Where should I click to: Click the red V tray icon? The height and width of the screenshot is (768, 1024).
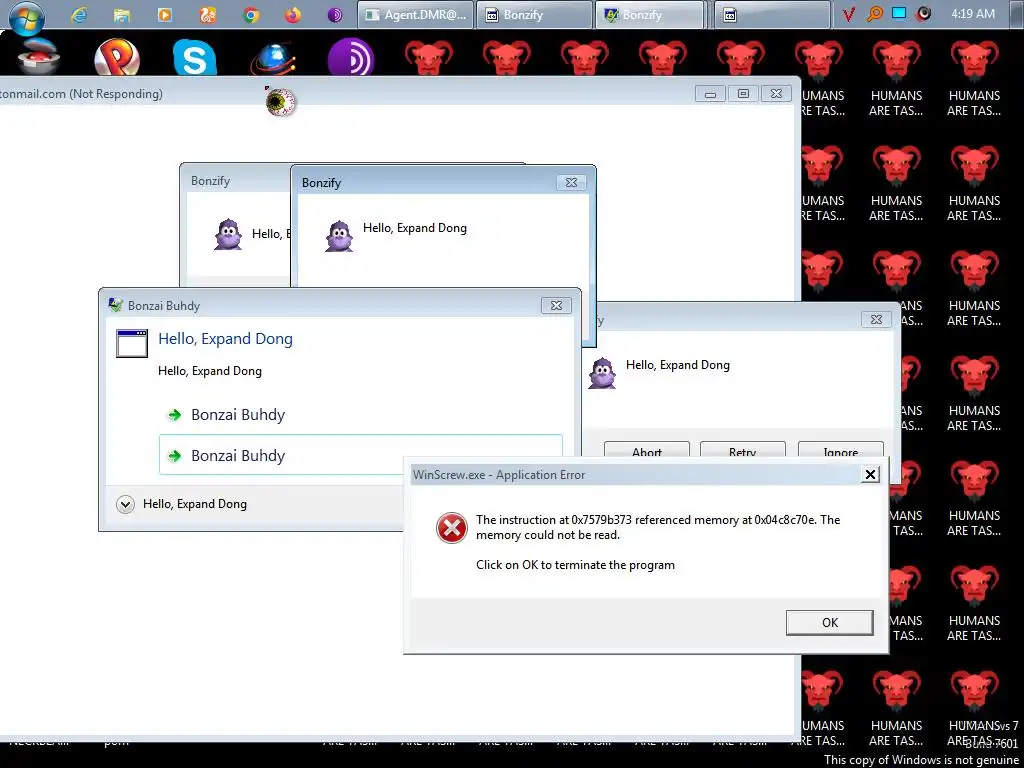848,14
